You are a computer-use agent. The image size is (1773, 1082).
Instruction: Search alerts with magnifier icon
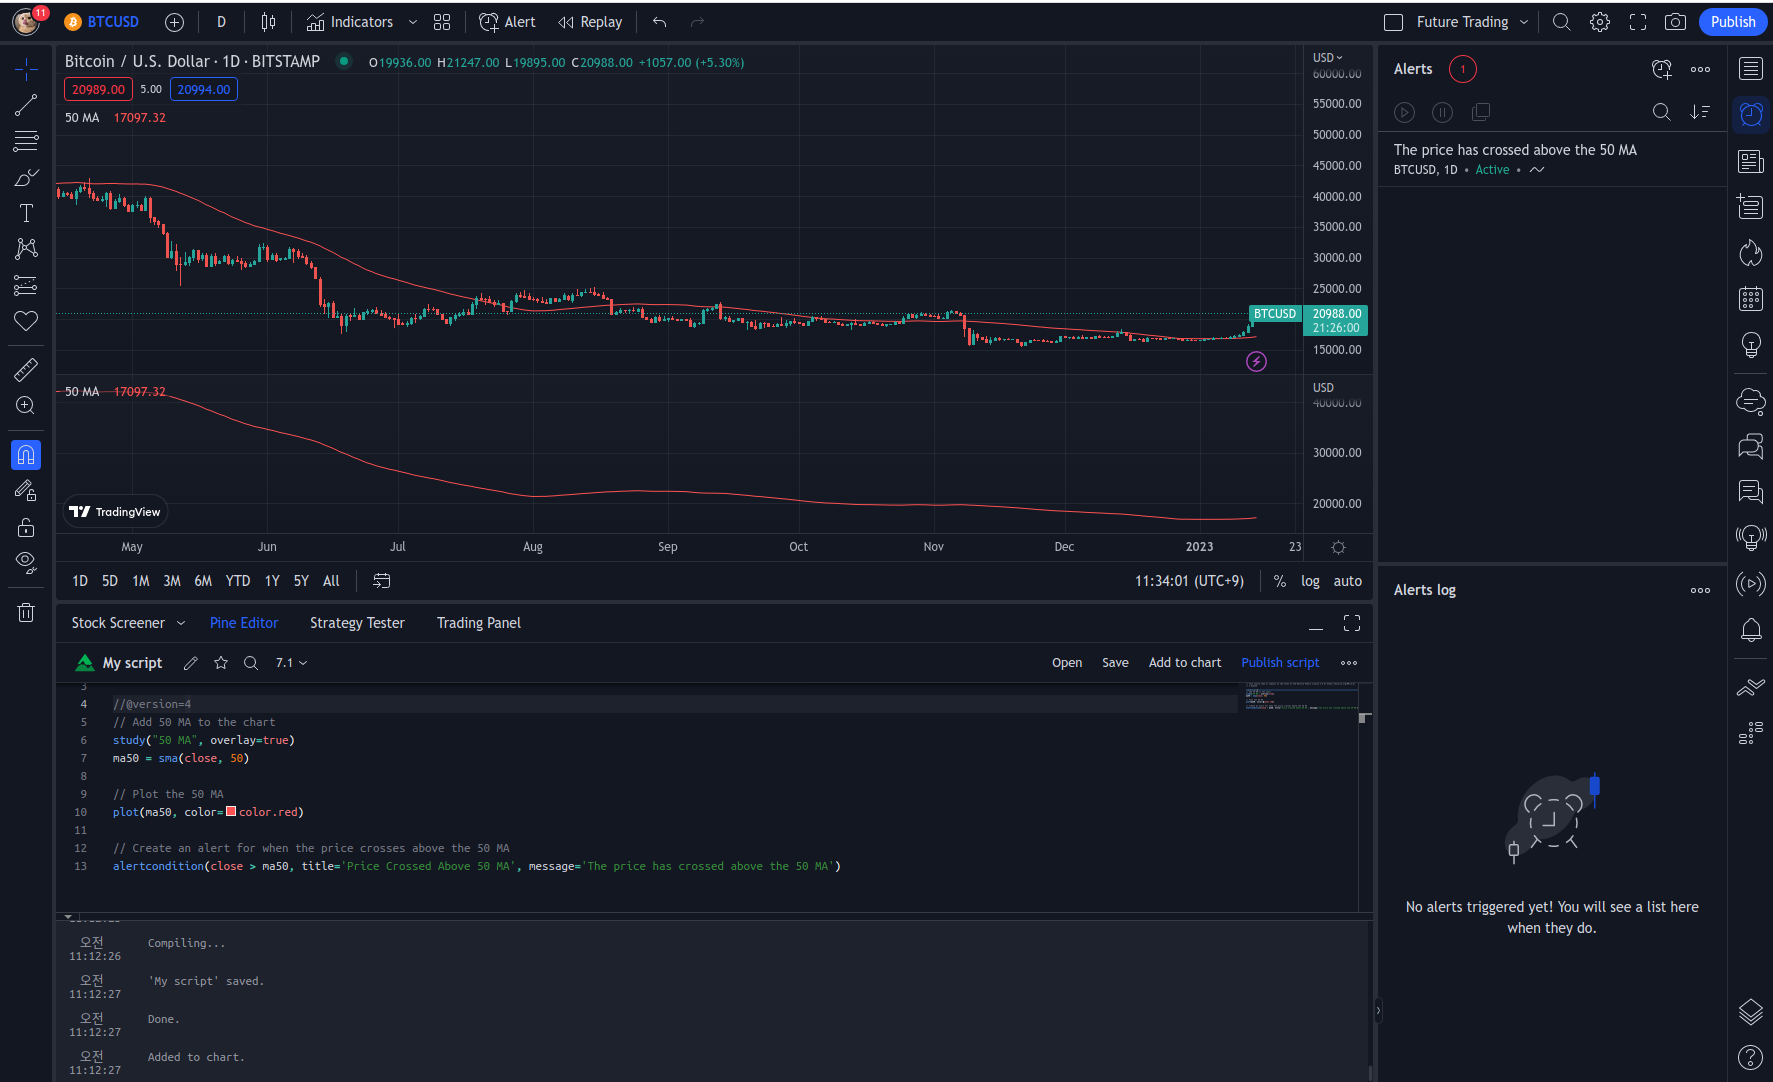(1661, 112)
